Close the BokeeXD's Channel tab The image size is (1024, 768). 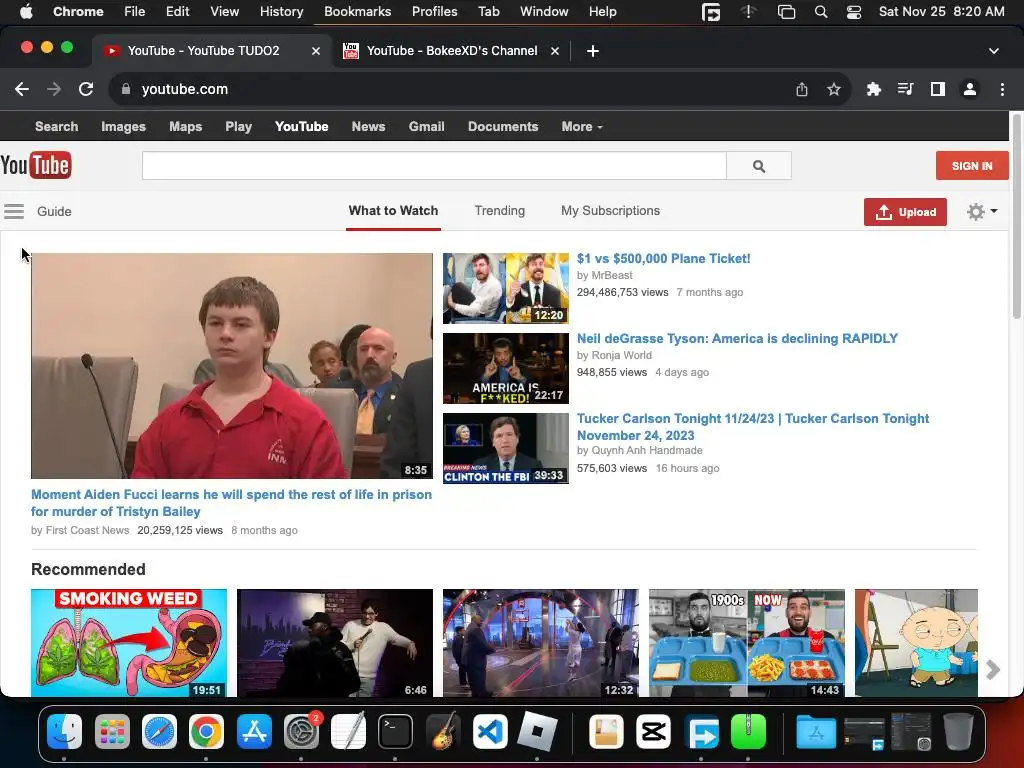point(554,51)
